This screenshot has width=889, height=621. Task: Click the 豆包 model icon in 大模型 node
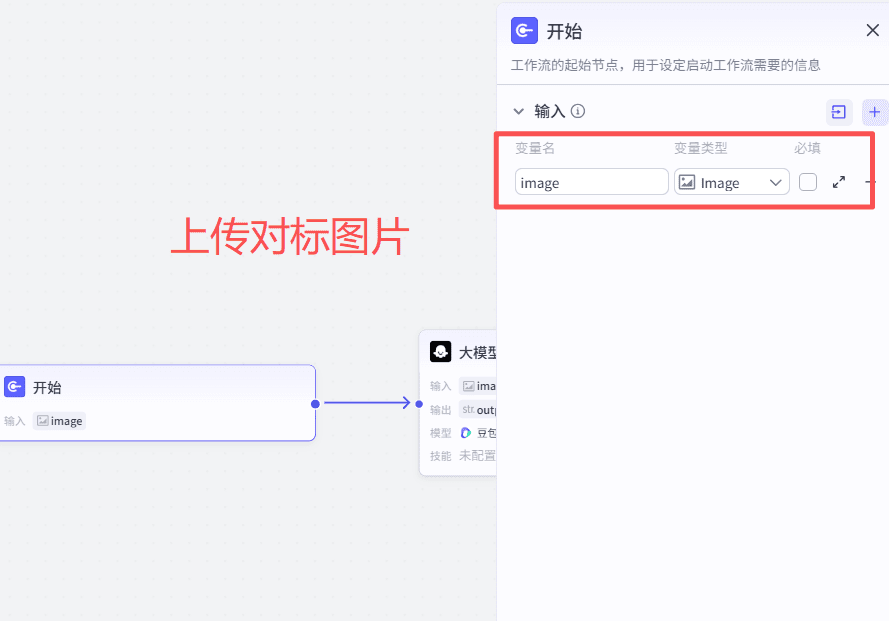pos(466,433)
